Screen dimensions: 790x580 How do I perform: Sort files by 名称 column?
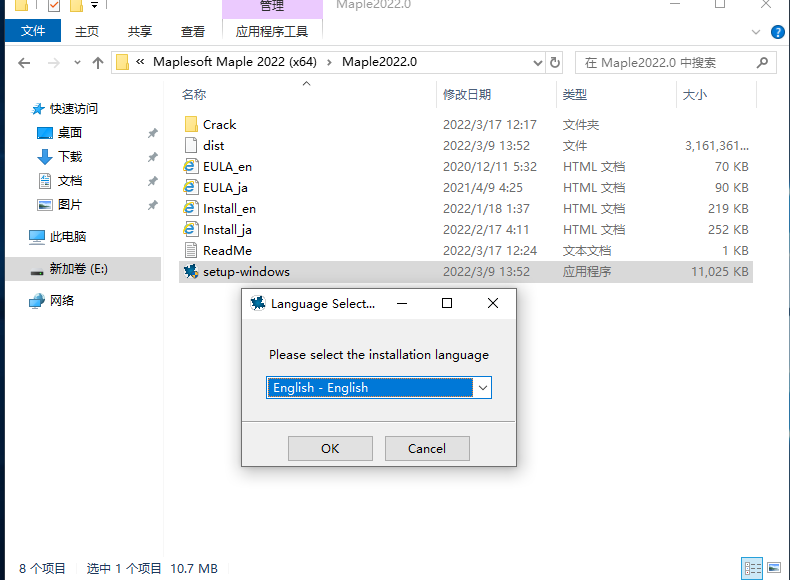tap(194, 95)
